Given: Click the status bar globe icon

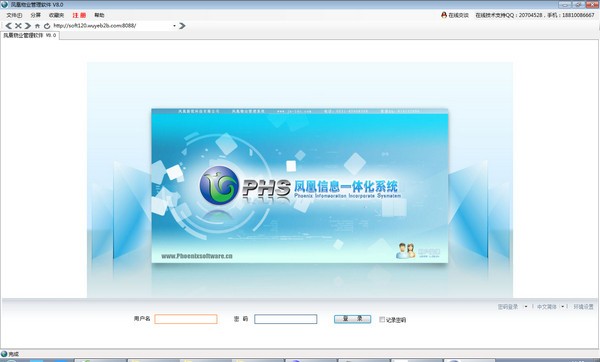Looking at the screenshot, I should click(4, 354).
